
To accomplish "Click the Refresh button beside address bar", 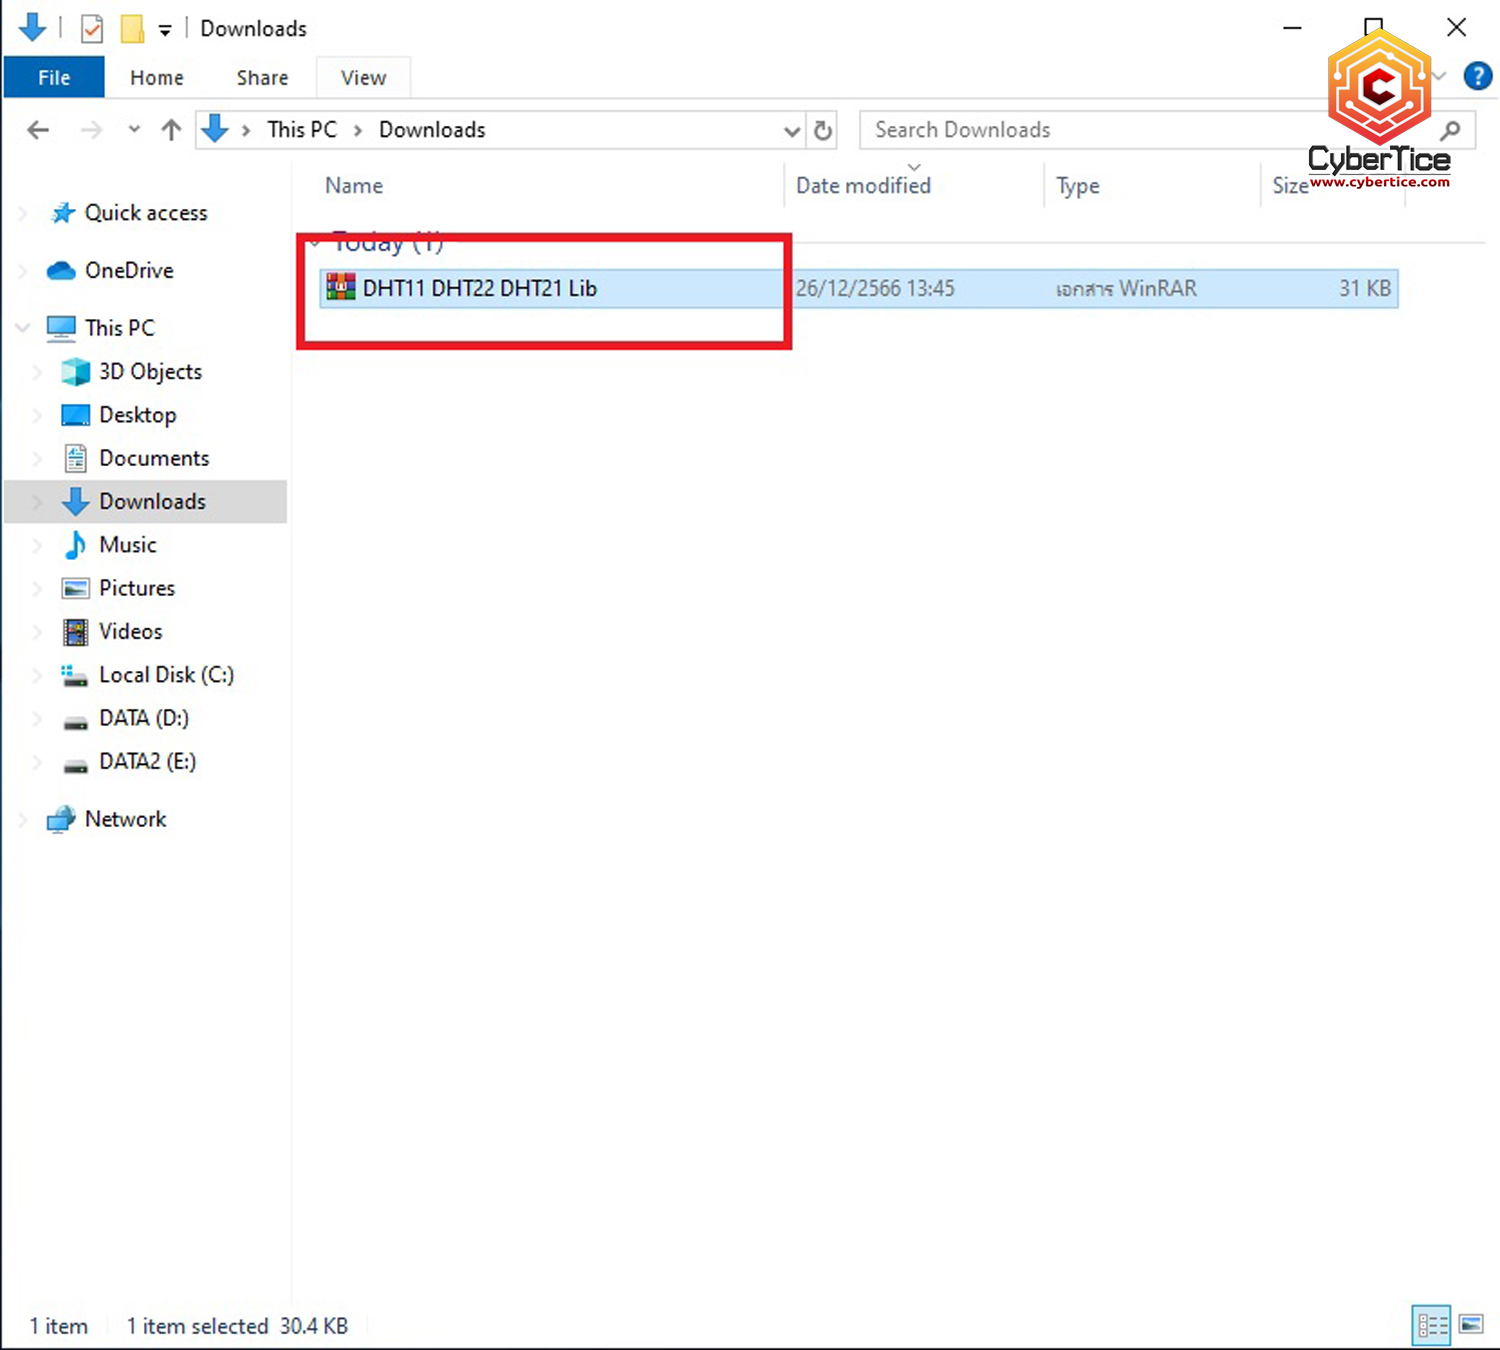I will (823, 130).
